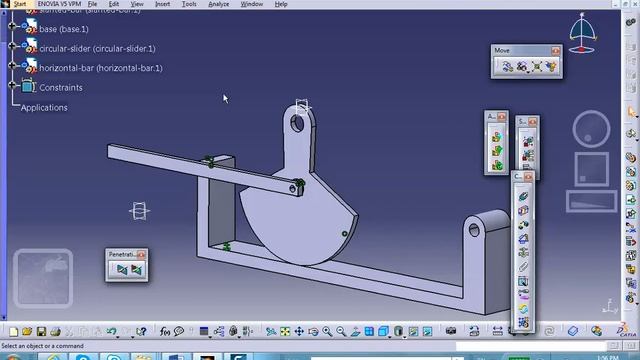Click the Zoom Out magnifier
640x360 pixels.
click(x=341, y=331)
